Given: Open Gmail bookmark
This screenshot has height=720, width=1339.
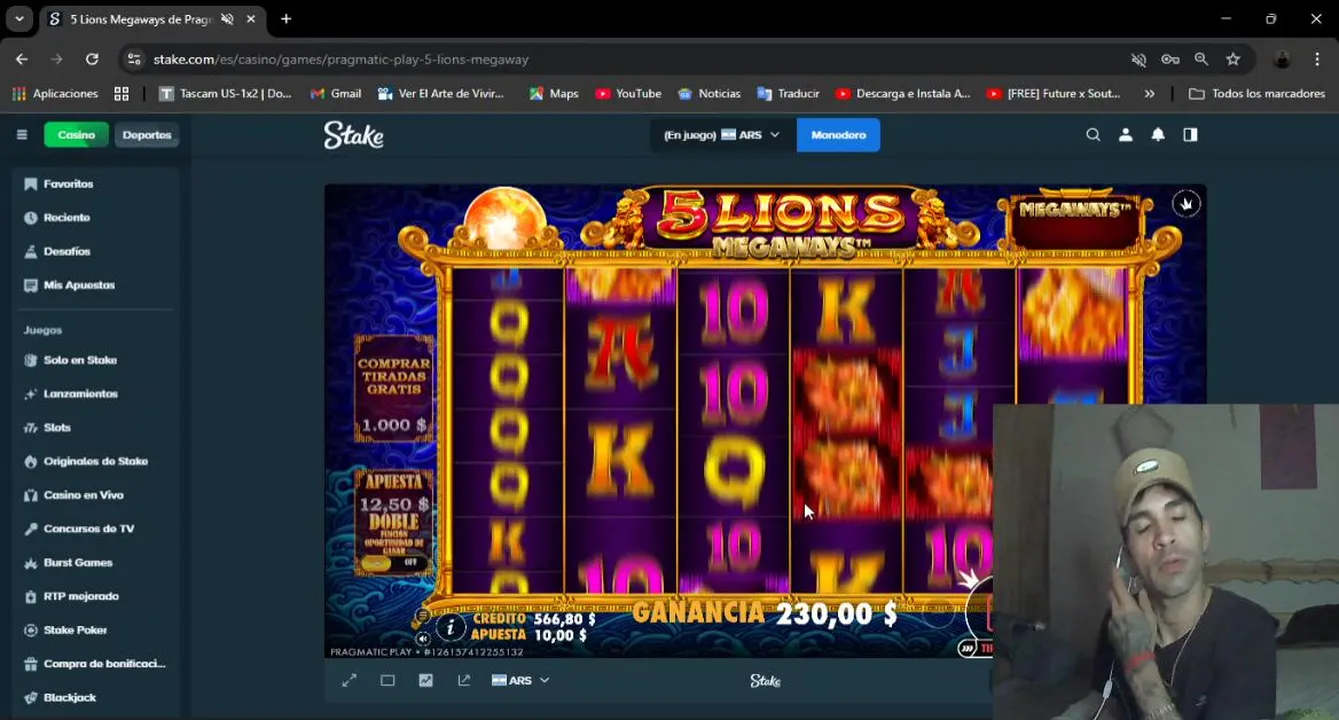Looking at the screenshot, I should (x=336, y=93).
